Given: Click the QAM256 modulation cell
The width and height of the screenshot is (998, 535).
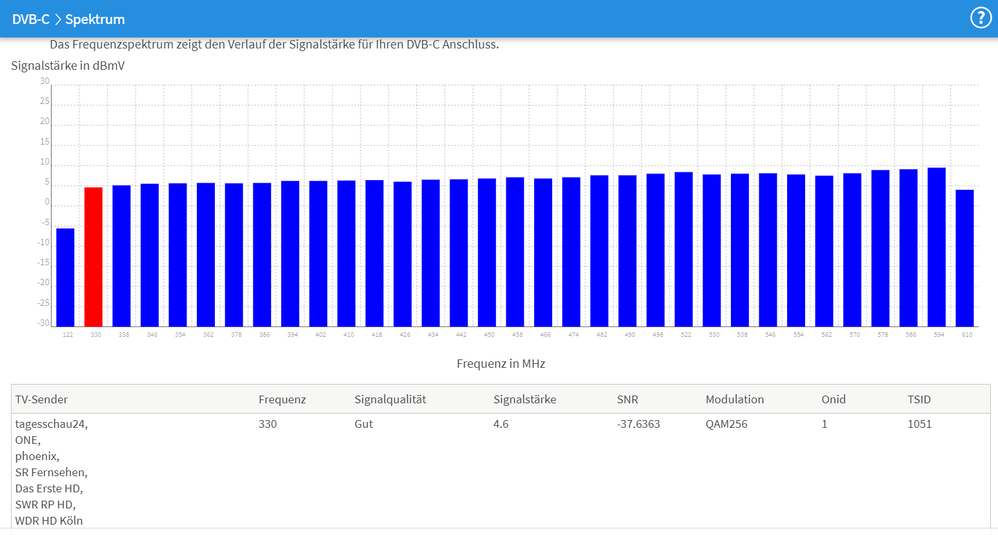Looking at the screenshot, I should pyautogui.click(x=726, y=424).
